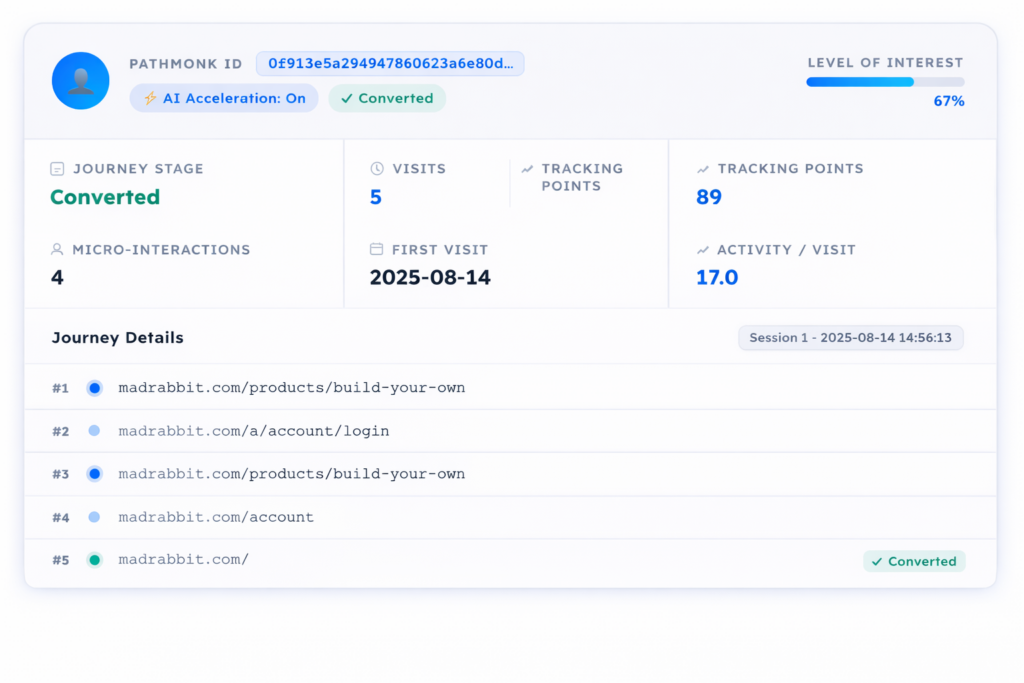Click the lightning bolt AI Acceleration icon
Viewport: 1024px width, 683px height.
pyautogui.click(x=150, y=98)
